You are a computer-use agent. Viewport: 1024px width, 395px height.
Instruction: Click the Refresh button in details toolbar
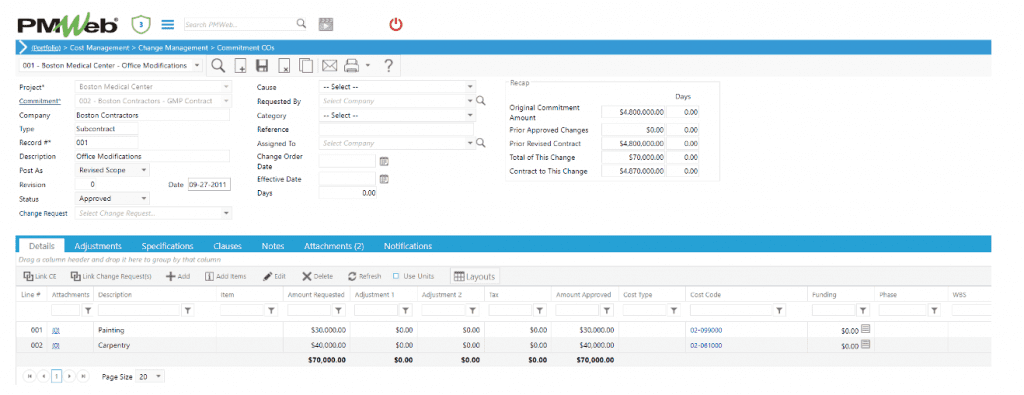coord(364,276)
